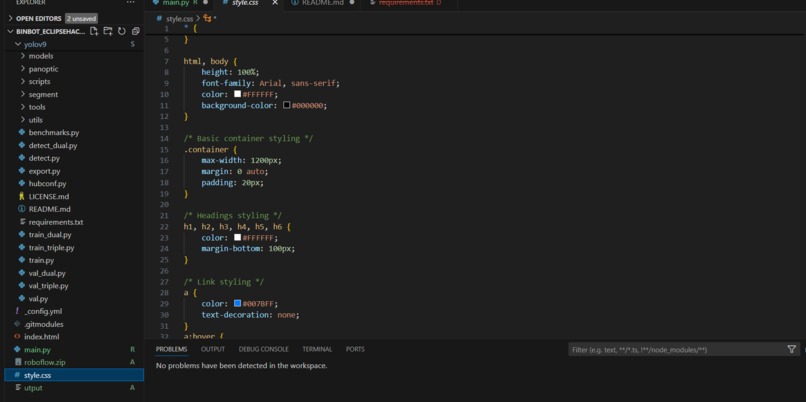Click the breadcrumb selector symbol icon

click(x=208, y=19)
